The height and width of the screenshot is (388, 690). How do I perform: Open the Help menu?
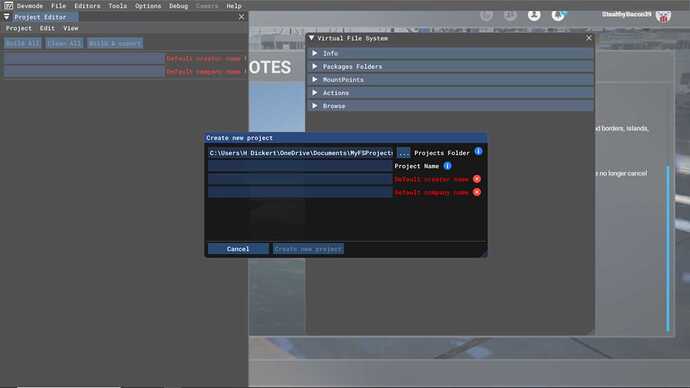coord(234,6)
